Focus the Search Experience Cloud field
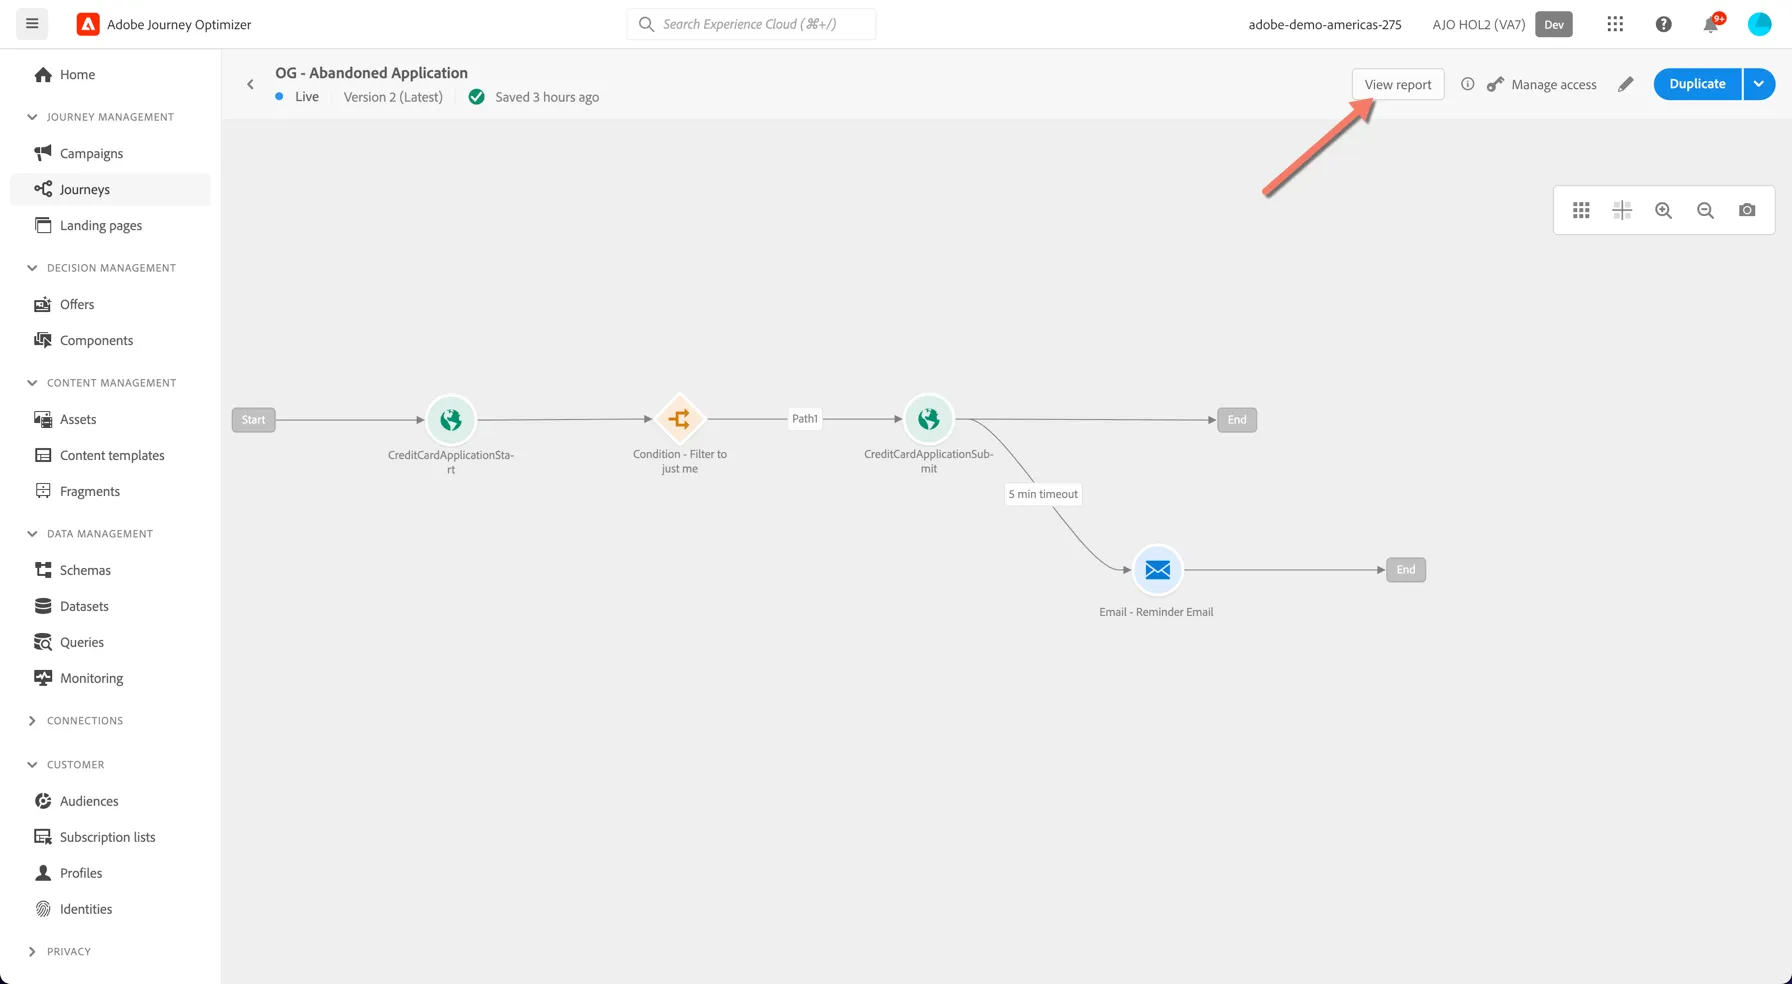The width and height of the screenshot is (1792, 984). click(751, 24)
